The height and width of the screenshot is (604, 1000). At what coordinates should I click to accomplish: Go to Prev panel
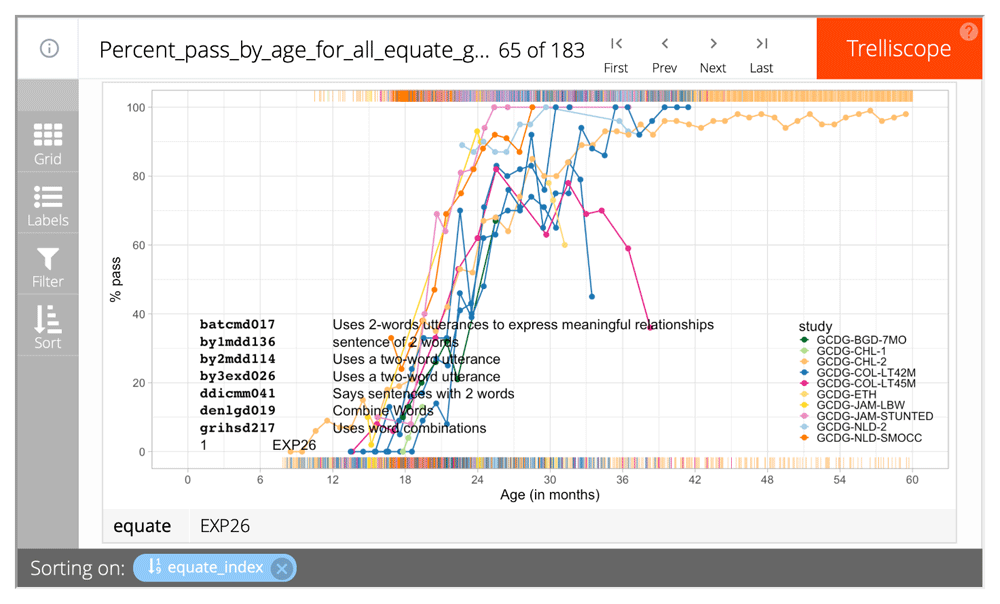click(664, 53)
